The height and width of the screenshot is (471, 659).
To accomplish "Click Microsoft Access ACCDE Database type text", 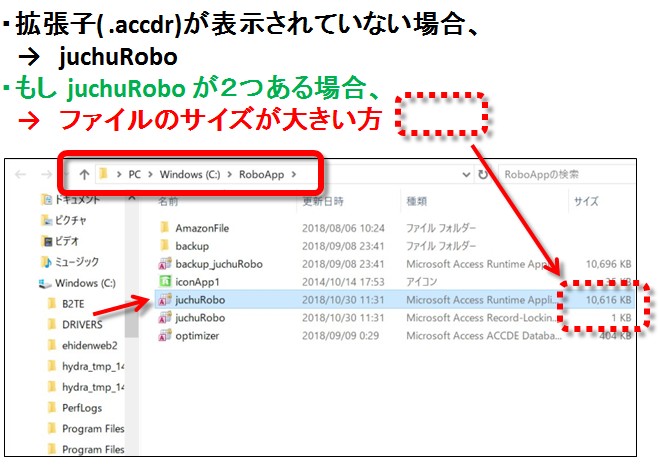I will click(484, 336).
